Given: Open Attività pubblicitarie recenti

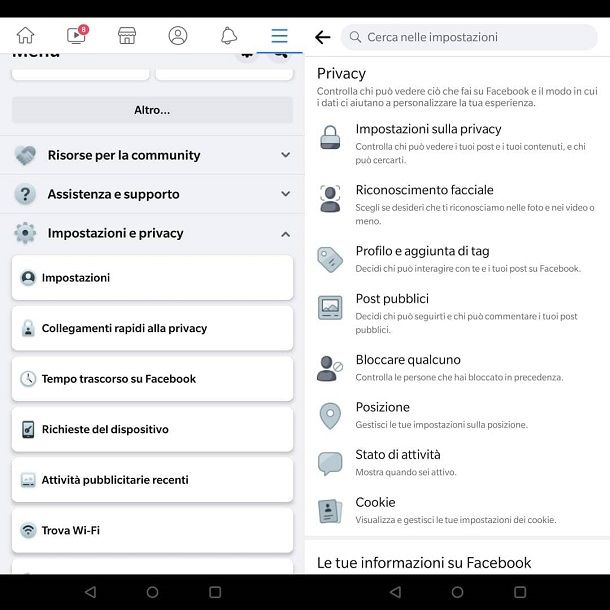Looking at the screenshot, I should pos(152,480).
